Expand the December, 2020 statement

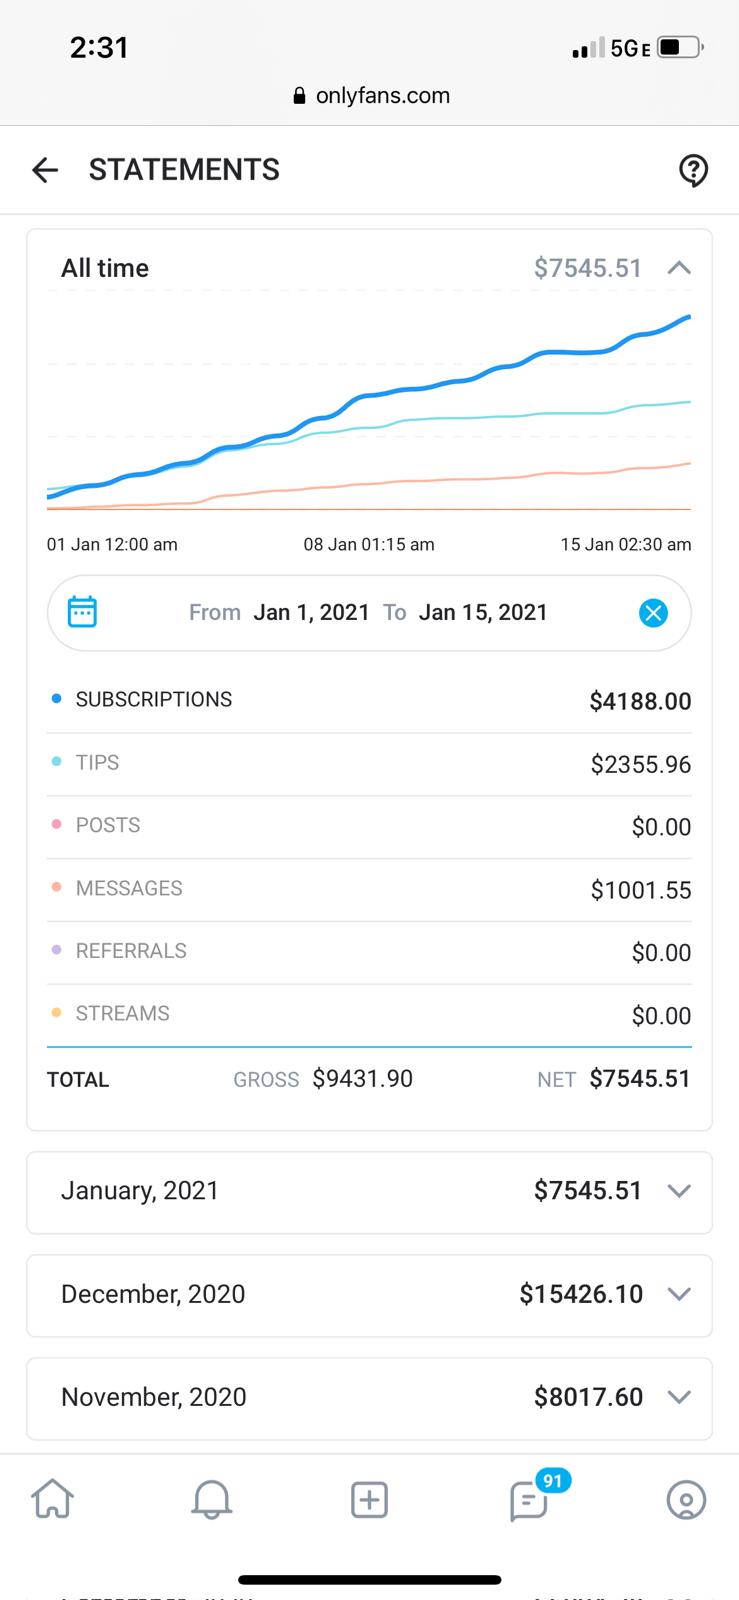point(679,1294)
